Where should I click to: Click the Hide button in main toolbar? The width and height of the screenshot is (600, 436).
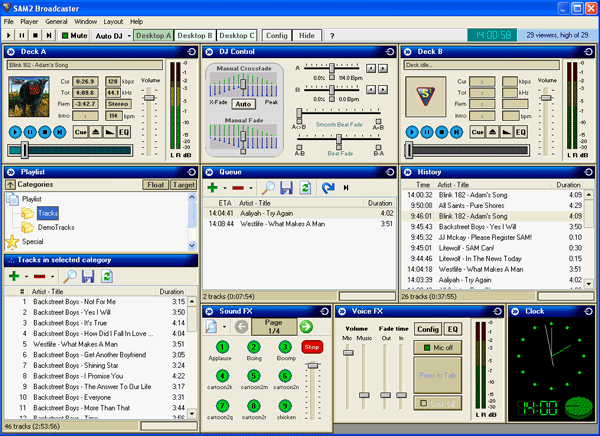pyautogui.click(x=307, y=36)
